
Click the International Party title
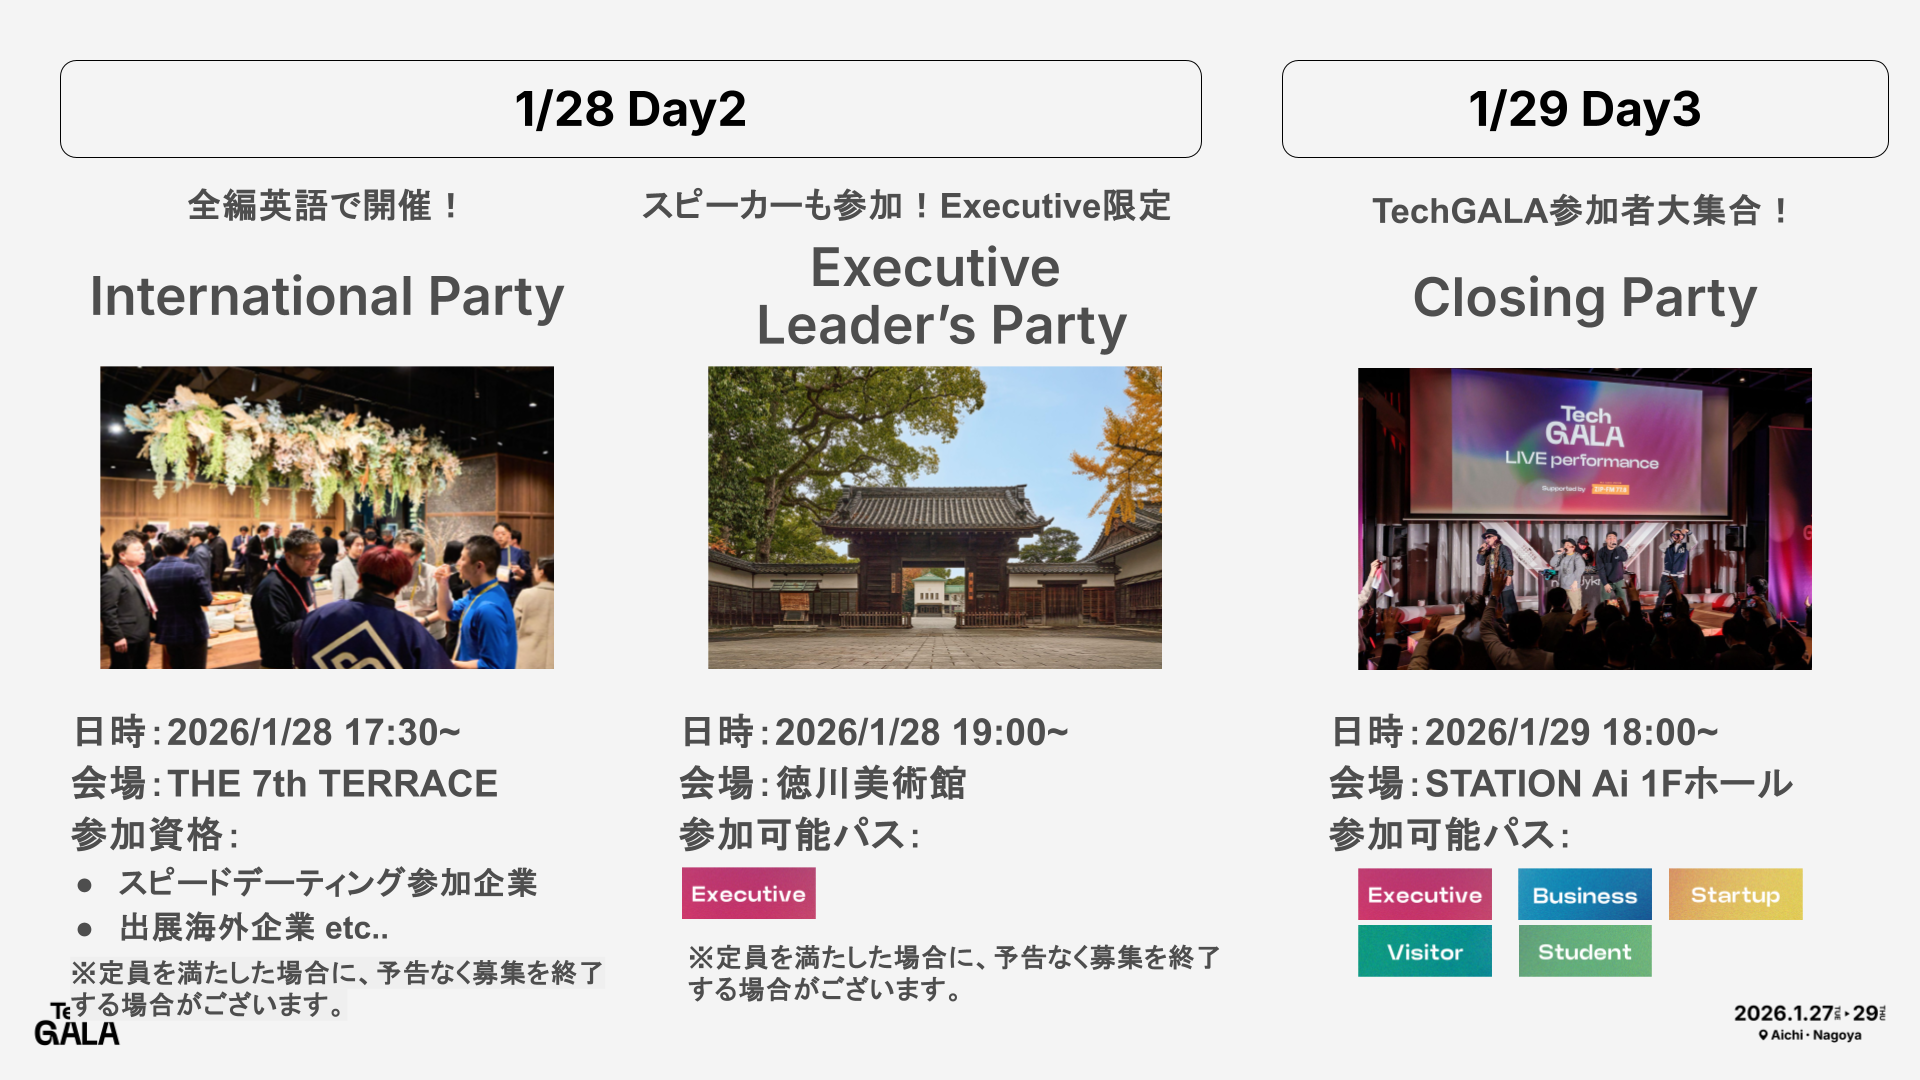pos(327,296)
